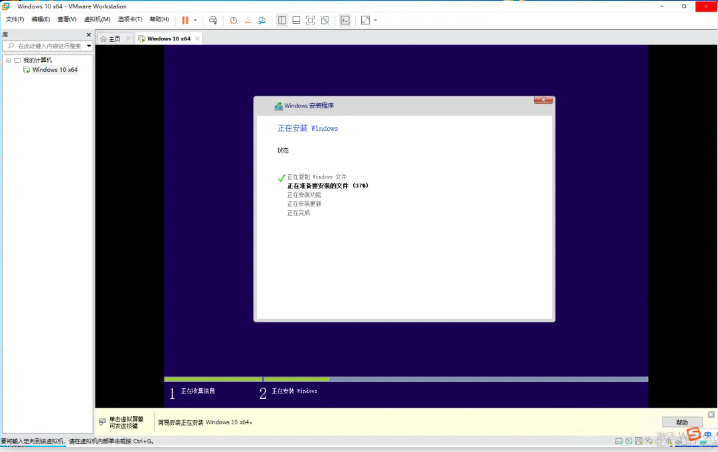
Task: Select Windows 10 x64 in library tree
Action: [x=54, y=70]
